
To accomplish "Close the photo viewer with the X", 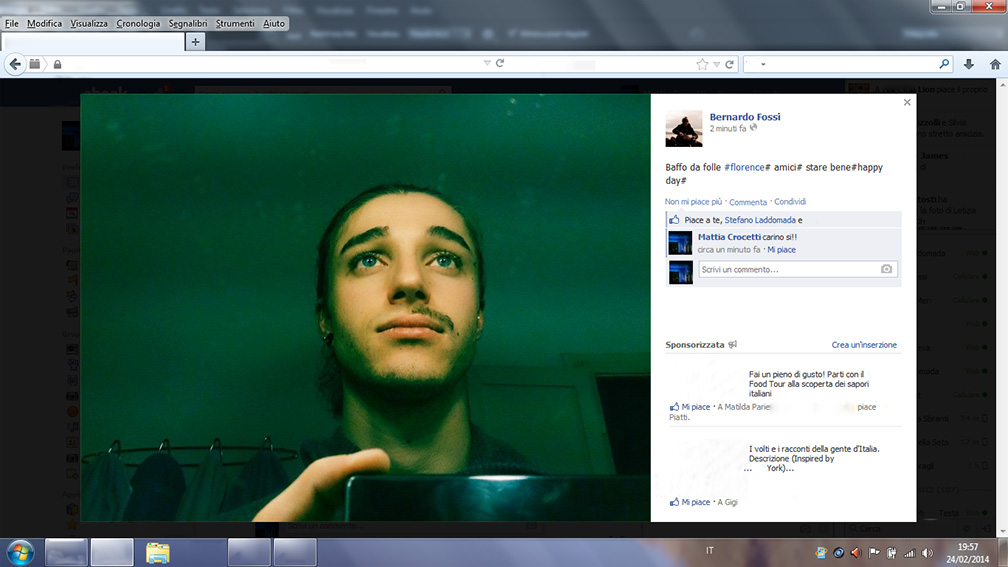I will [907, 102].
